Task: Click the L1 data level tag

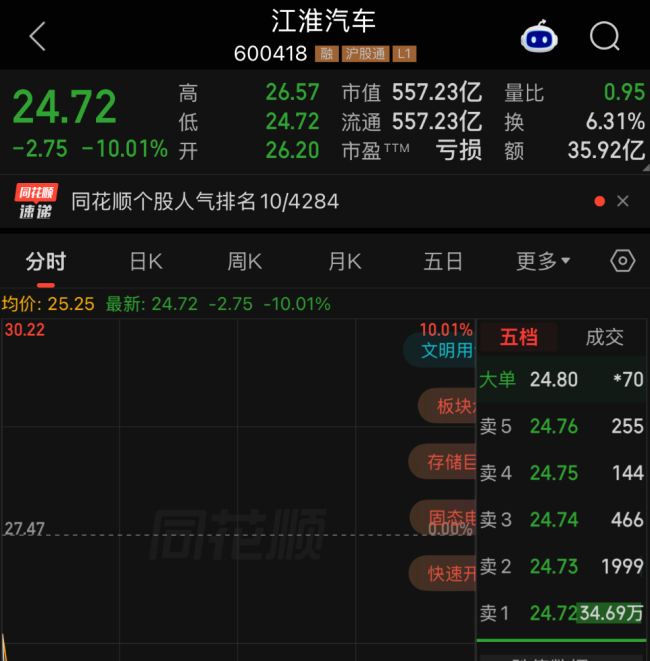Action: 404,54
